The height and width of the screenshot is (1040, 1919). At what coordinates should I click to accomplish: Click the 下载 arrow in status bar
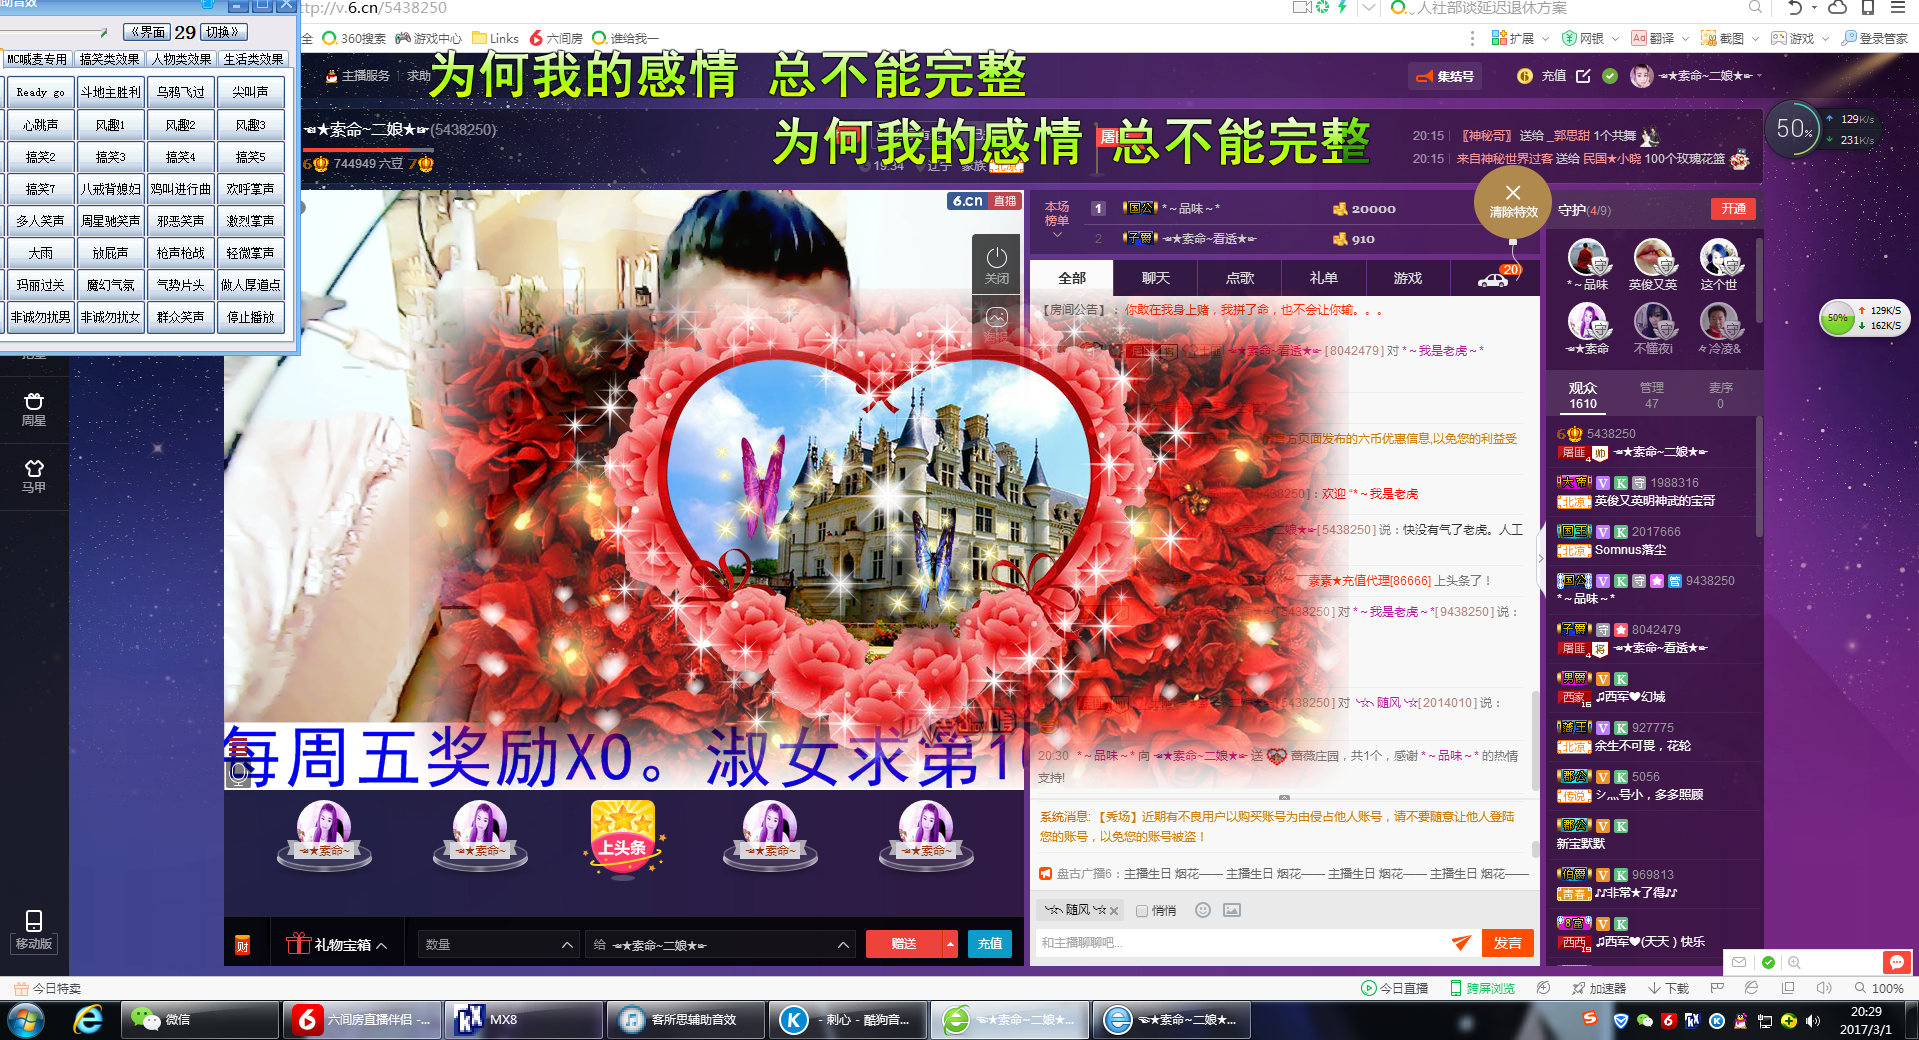coord(1654,988)
